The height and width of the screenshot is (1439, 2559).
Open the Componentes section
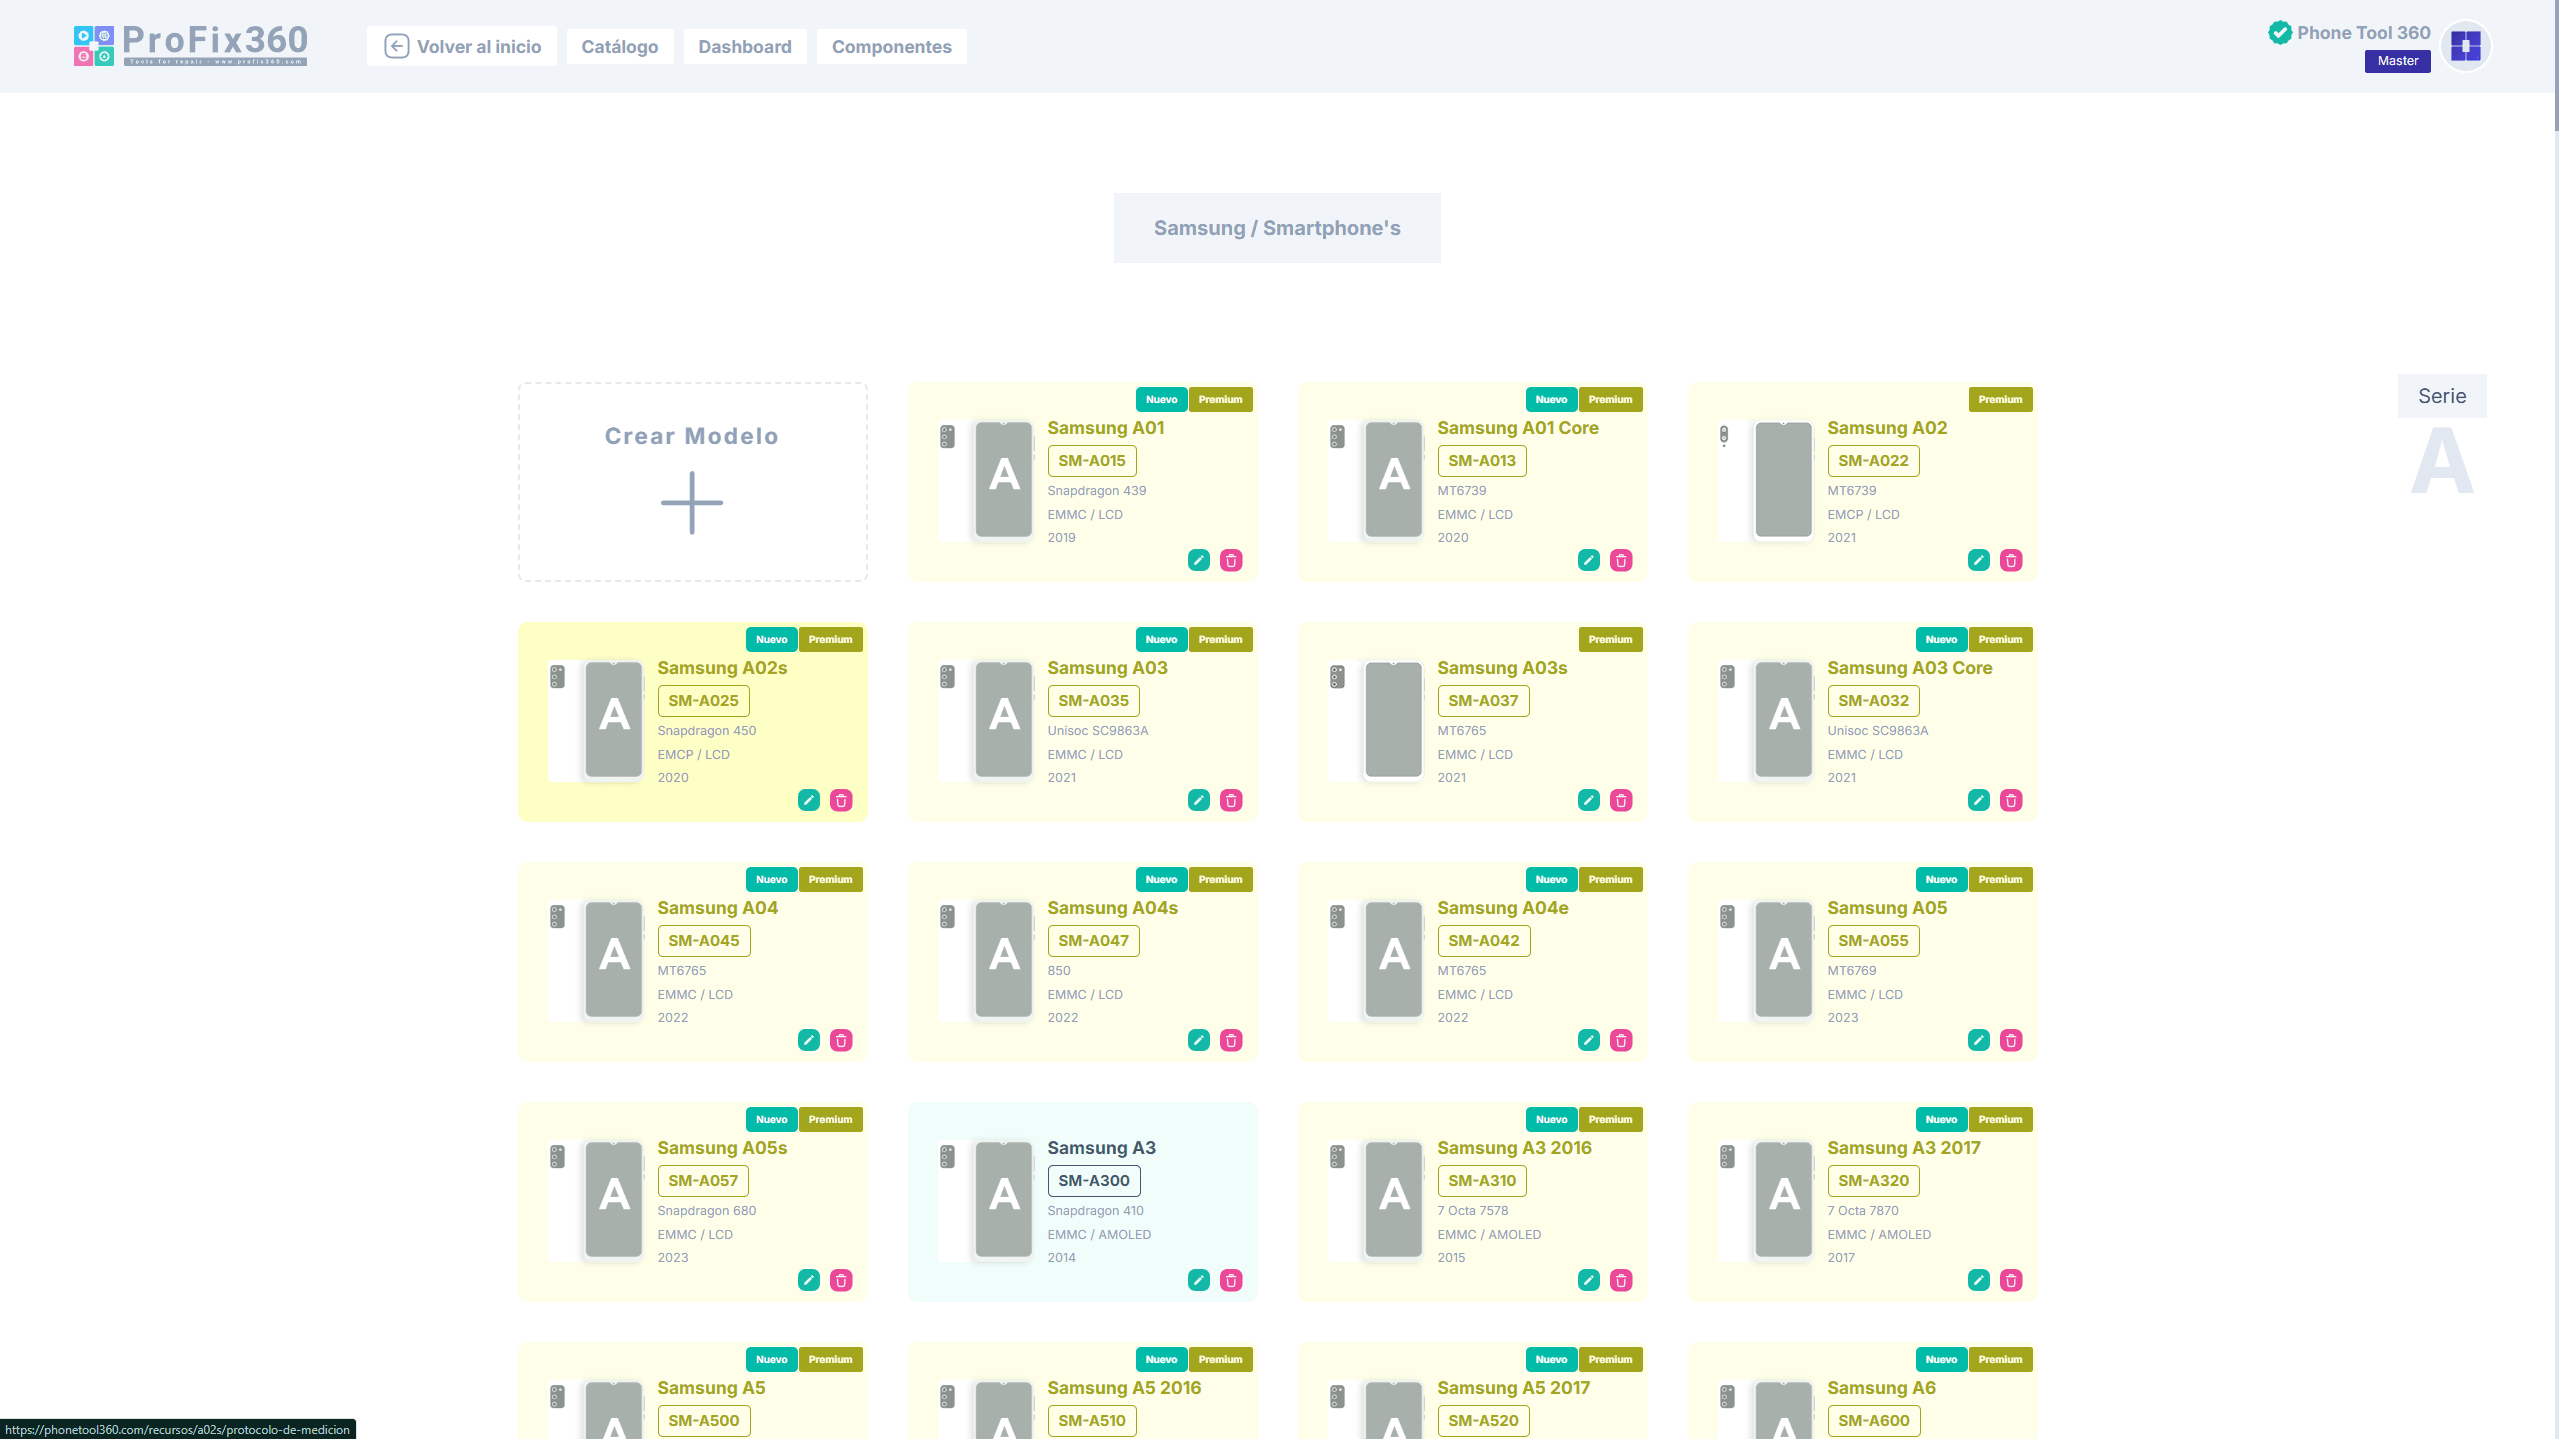click(x=891, y=47)
